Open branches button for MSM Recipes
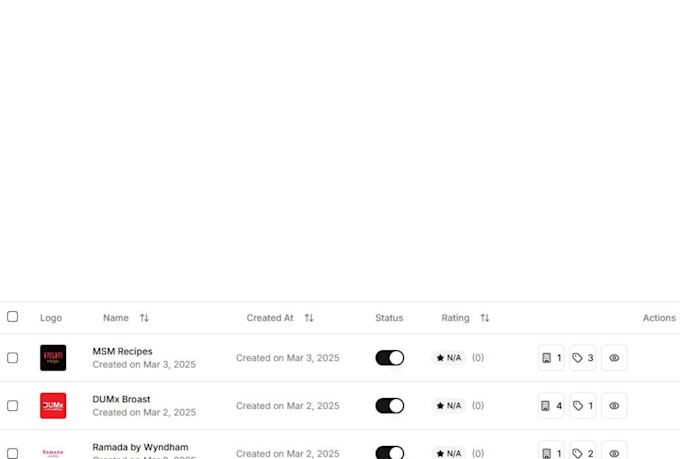The height and width of the screenshot is (459, 680). [x=551, y=358]
